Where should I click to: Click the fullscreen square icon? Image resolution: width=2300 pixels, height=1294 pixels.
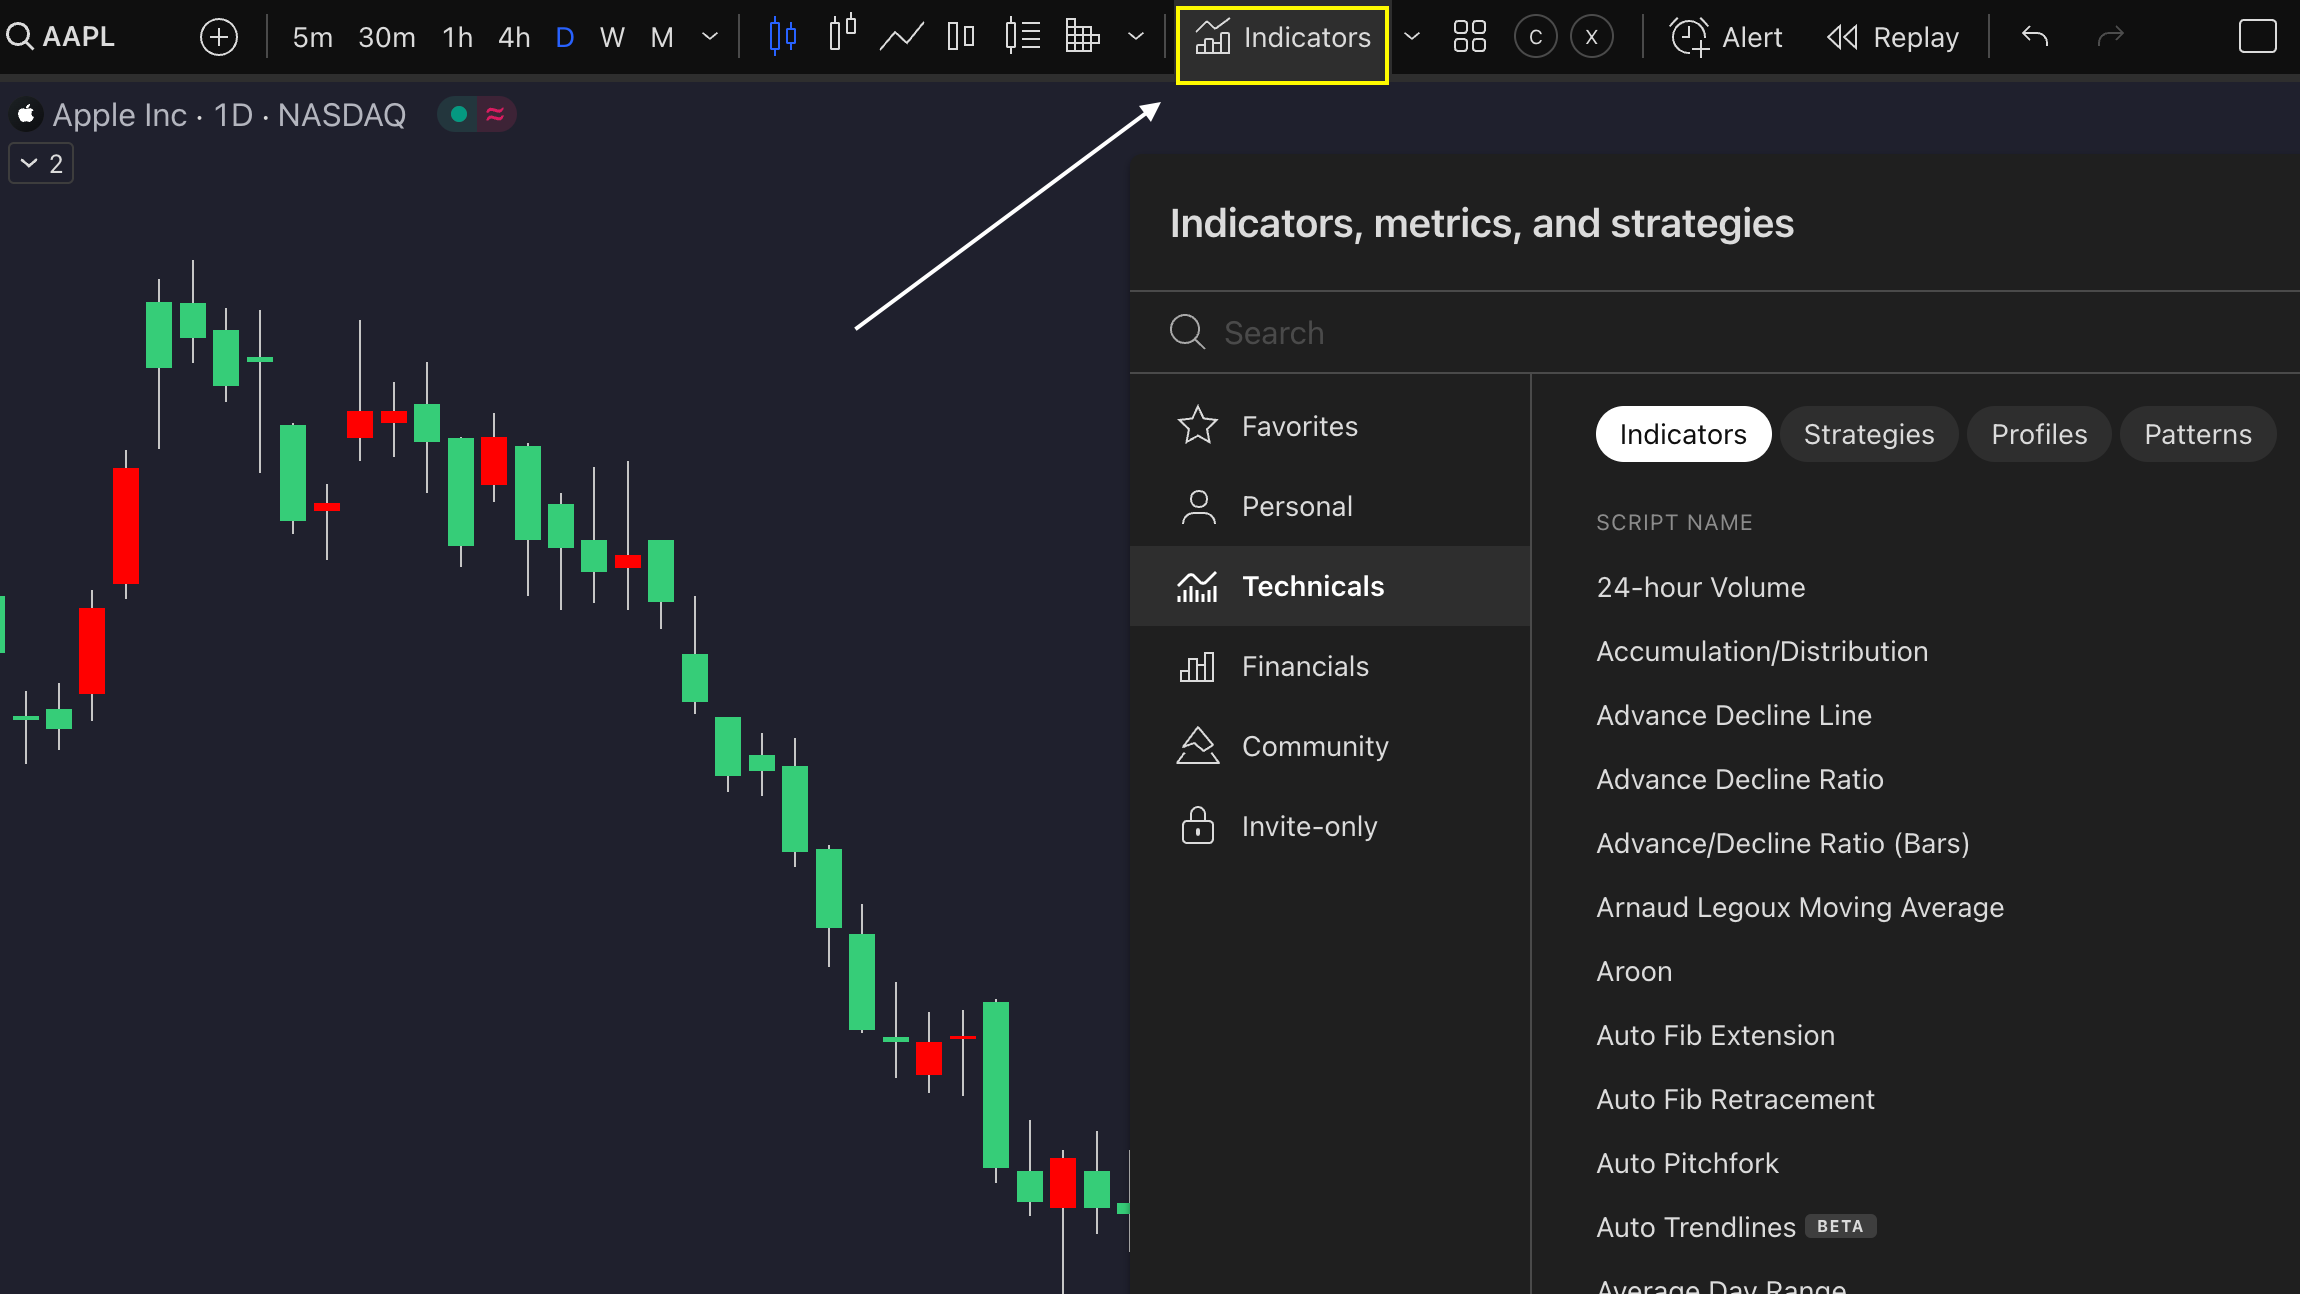tap(2257, 38)
